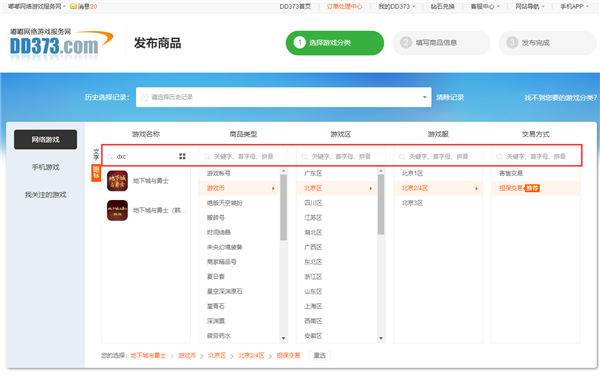600x376 pixels.
Task: Click the 消息 20 notification link
Action: click(87, 7)
